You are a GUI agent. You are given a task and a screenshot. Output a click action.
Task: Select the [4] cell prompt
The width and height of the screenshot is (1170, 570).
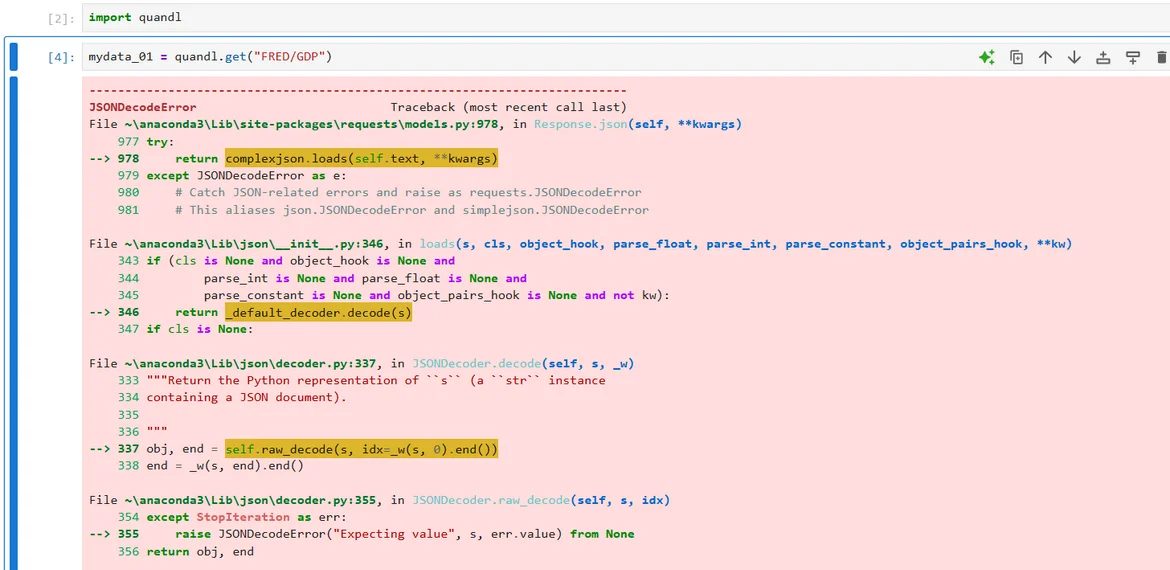tap(61, 58)
